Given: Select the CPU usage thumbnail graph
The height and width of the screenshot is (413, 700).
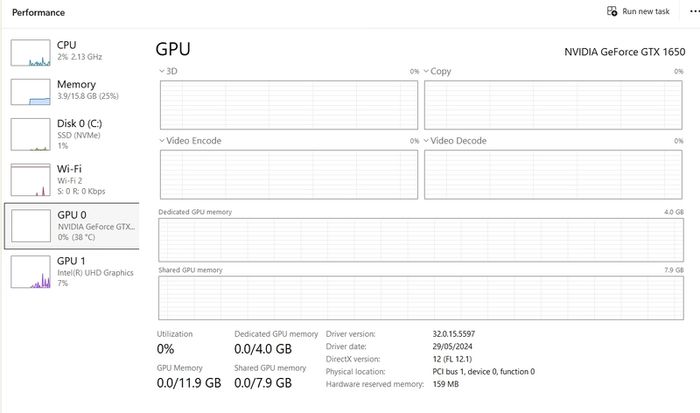Looking at the screenshot, I should click(x=30, y=53).
